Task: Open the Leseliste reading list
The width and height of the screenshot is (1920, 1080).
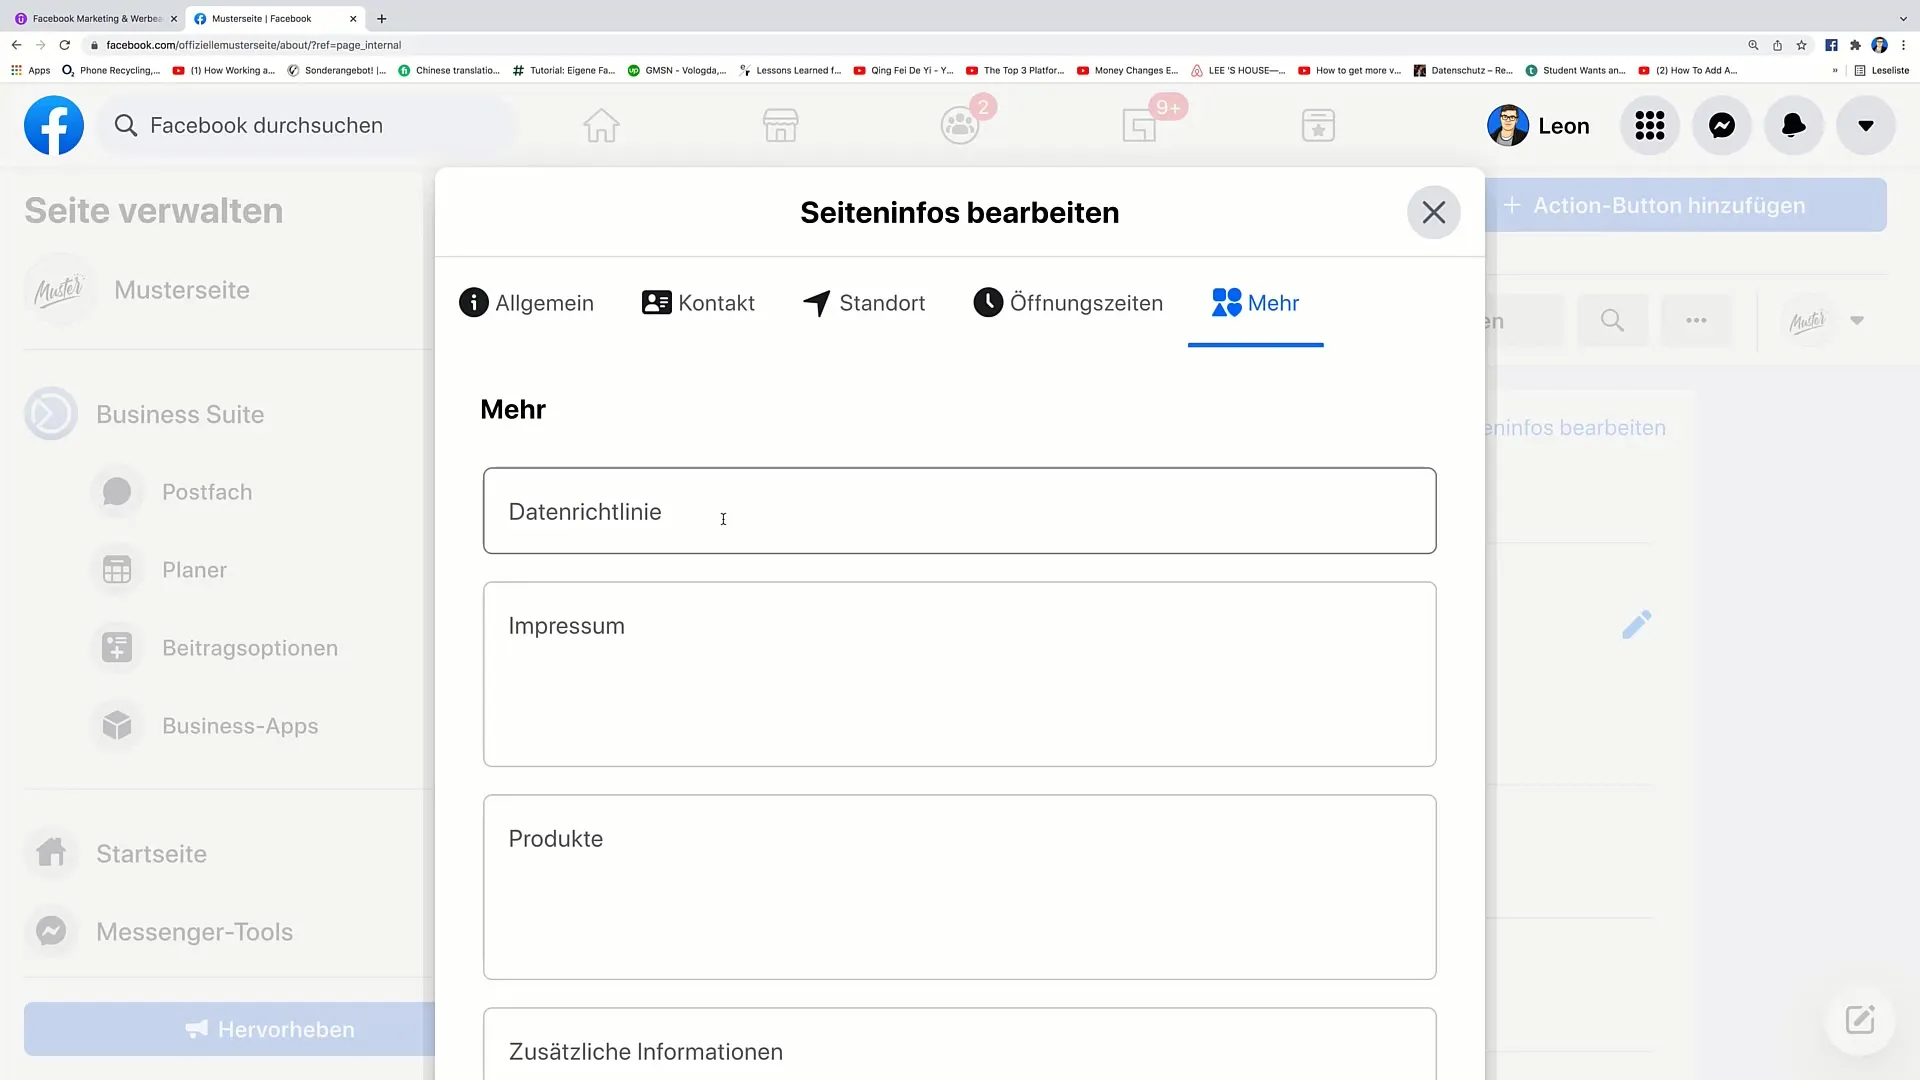Action: [1882, 70]
